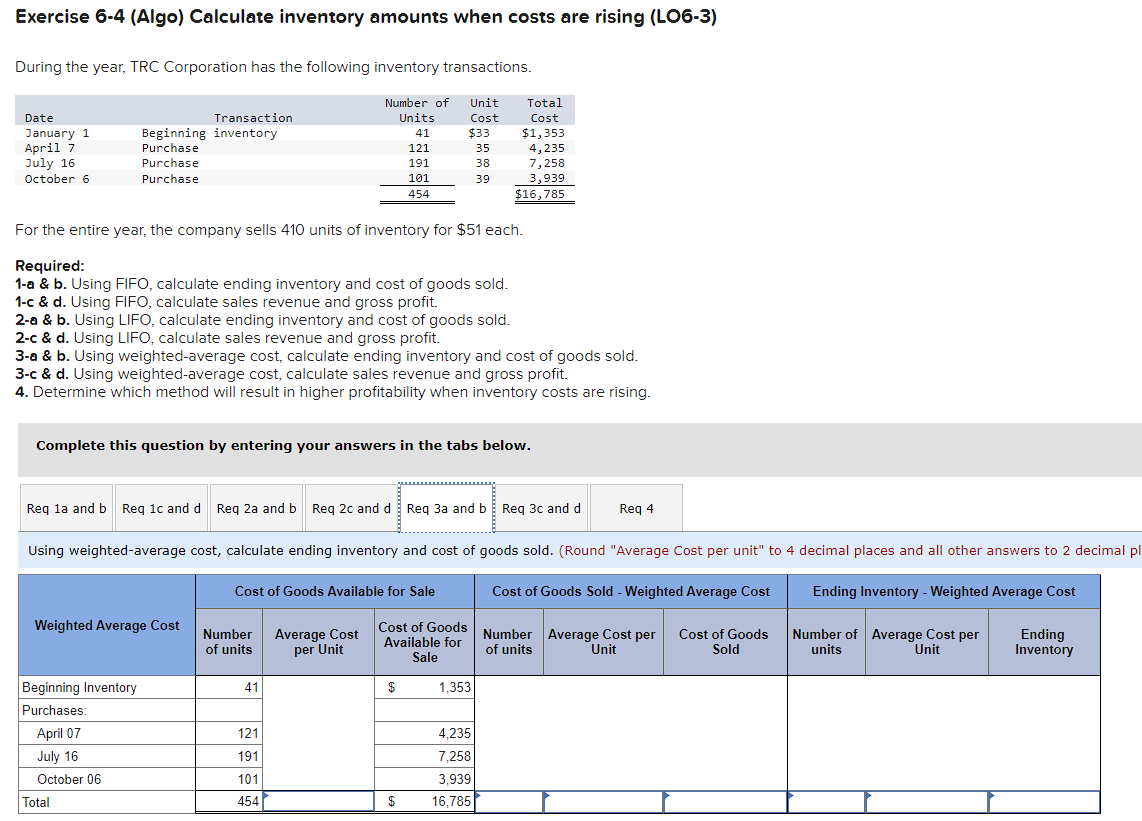Viewport: 1142px width, 821px height.
Task: Click the Average Cost per Unit cell for Beginning Inventory
Action: point(317,687)
